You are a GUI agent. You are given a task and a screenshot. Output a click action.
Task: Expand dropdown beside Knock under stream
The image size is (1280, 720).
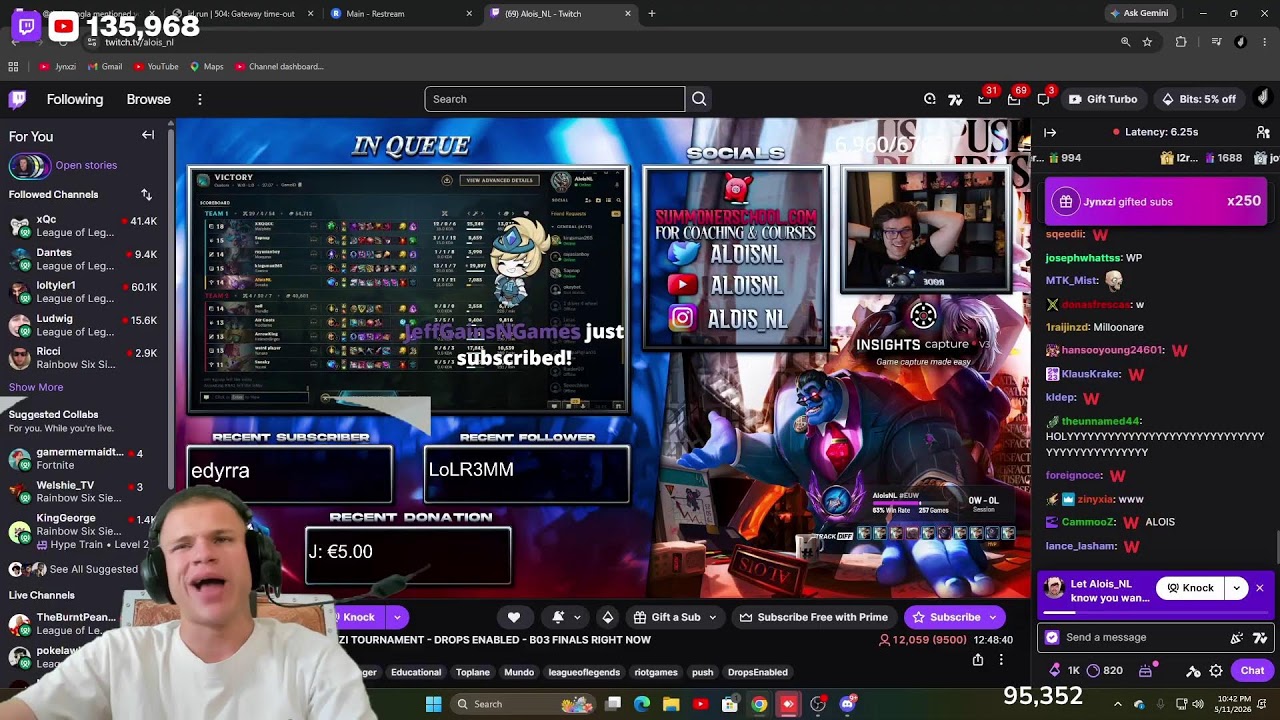(397, 617)
